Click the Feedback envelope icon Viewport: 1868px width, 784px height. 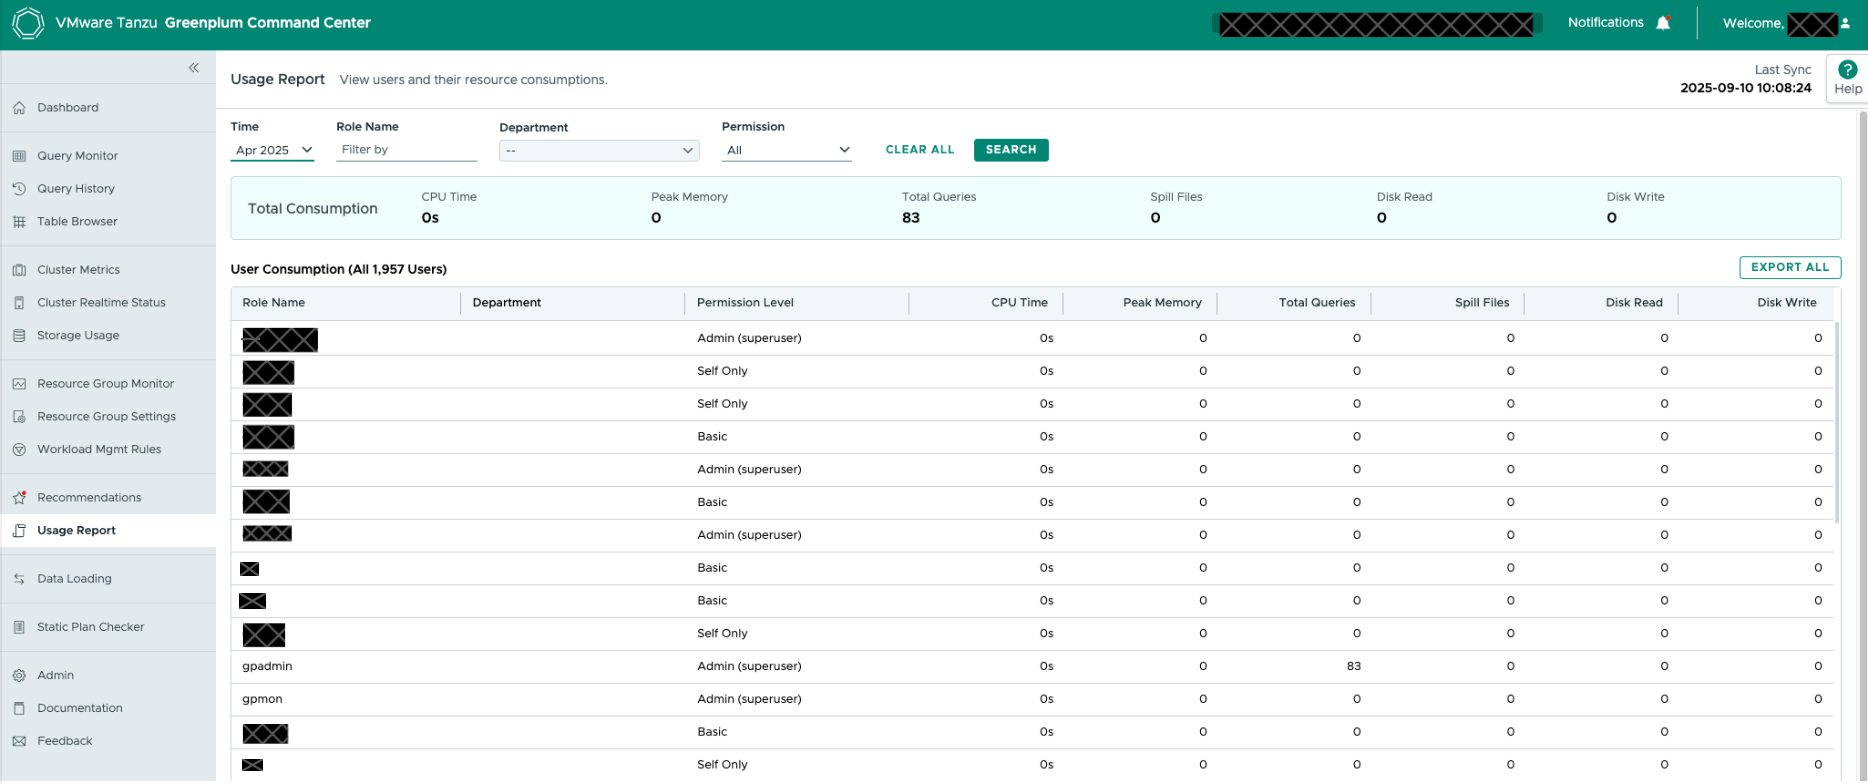(x=19, y=742)
